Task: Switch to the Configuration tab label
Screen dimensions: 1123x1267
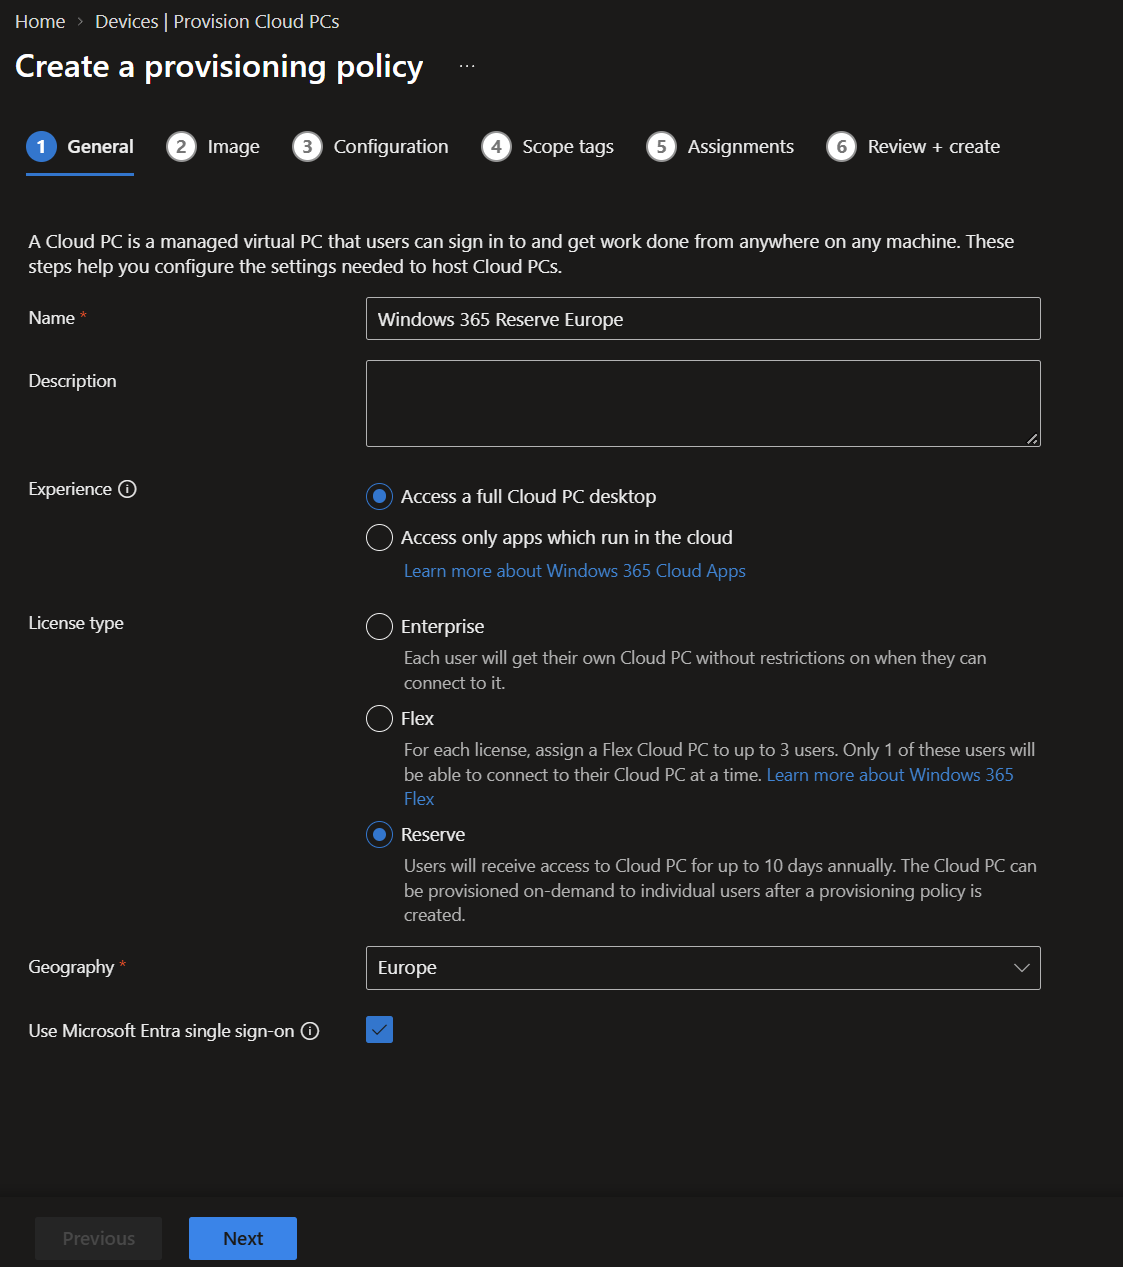Action: pos(391,147)
